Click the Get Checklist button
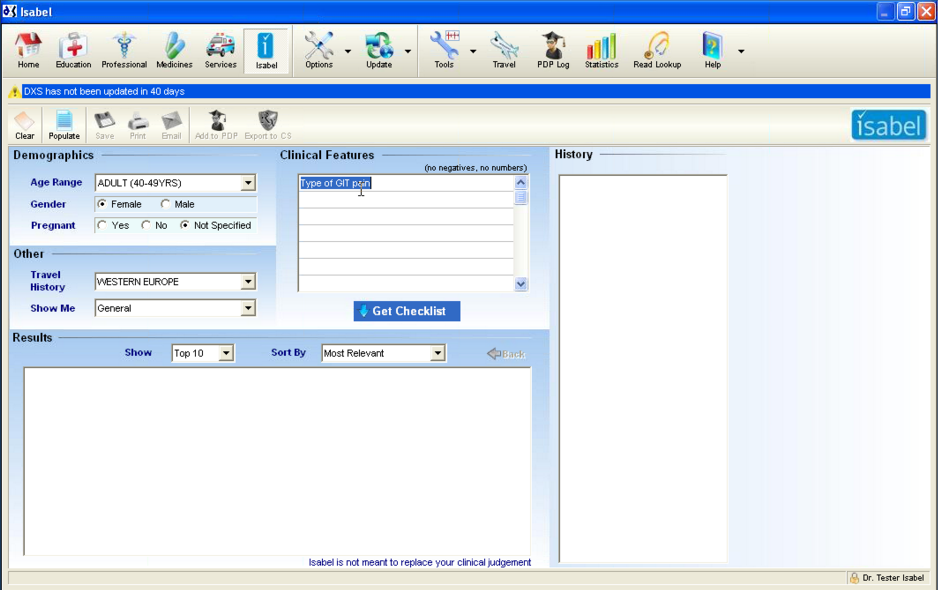This screenshot has height=590, width=938. [407, 311]
